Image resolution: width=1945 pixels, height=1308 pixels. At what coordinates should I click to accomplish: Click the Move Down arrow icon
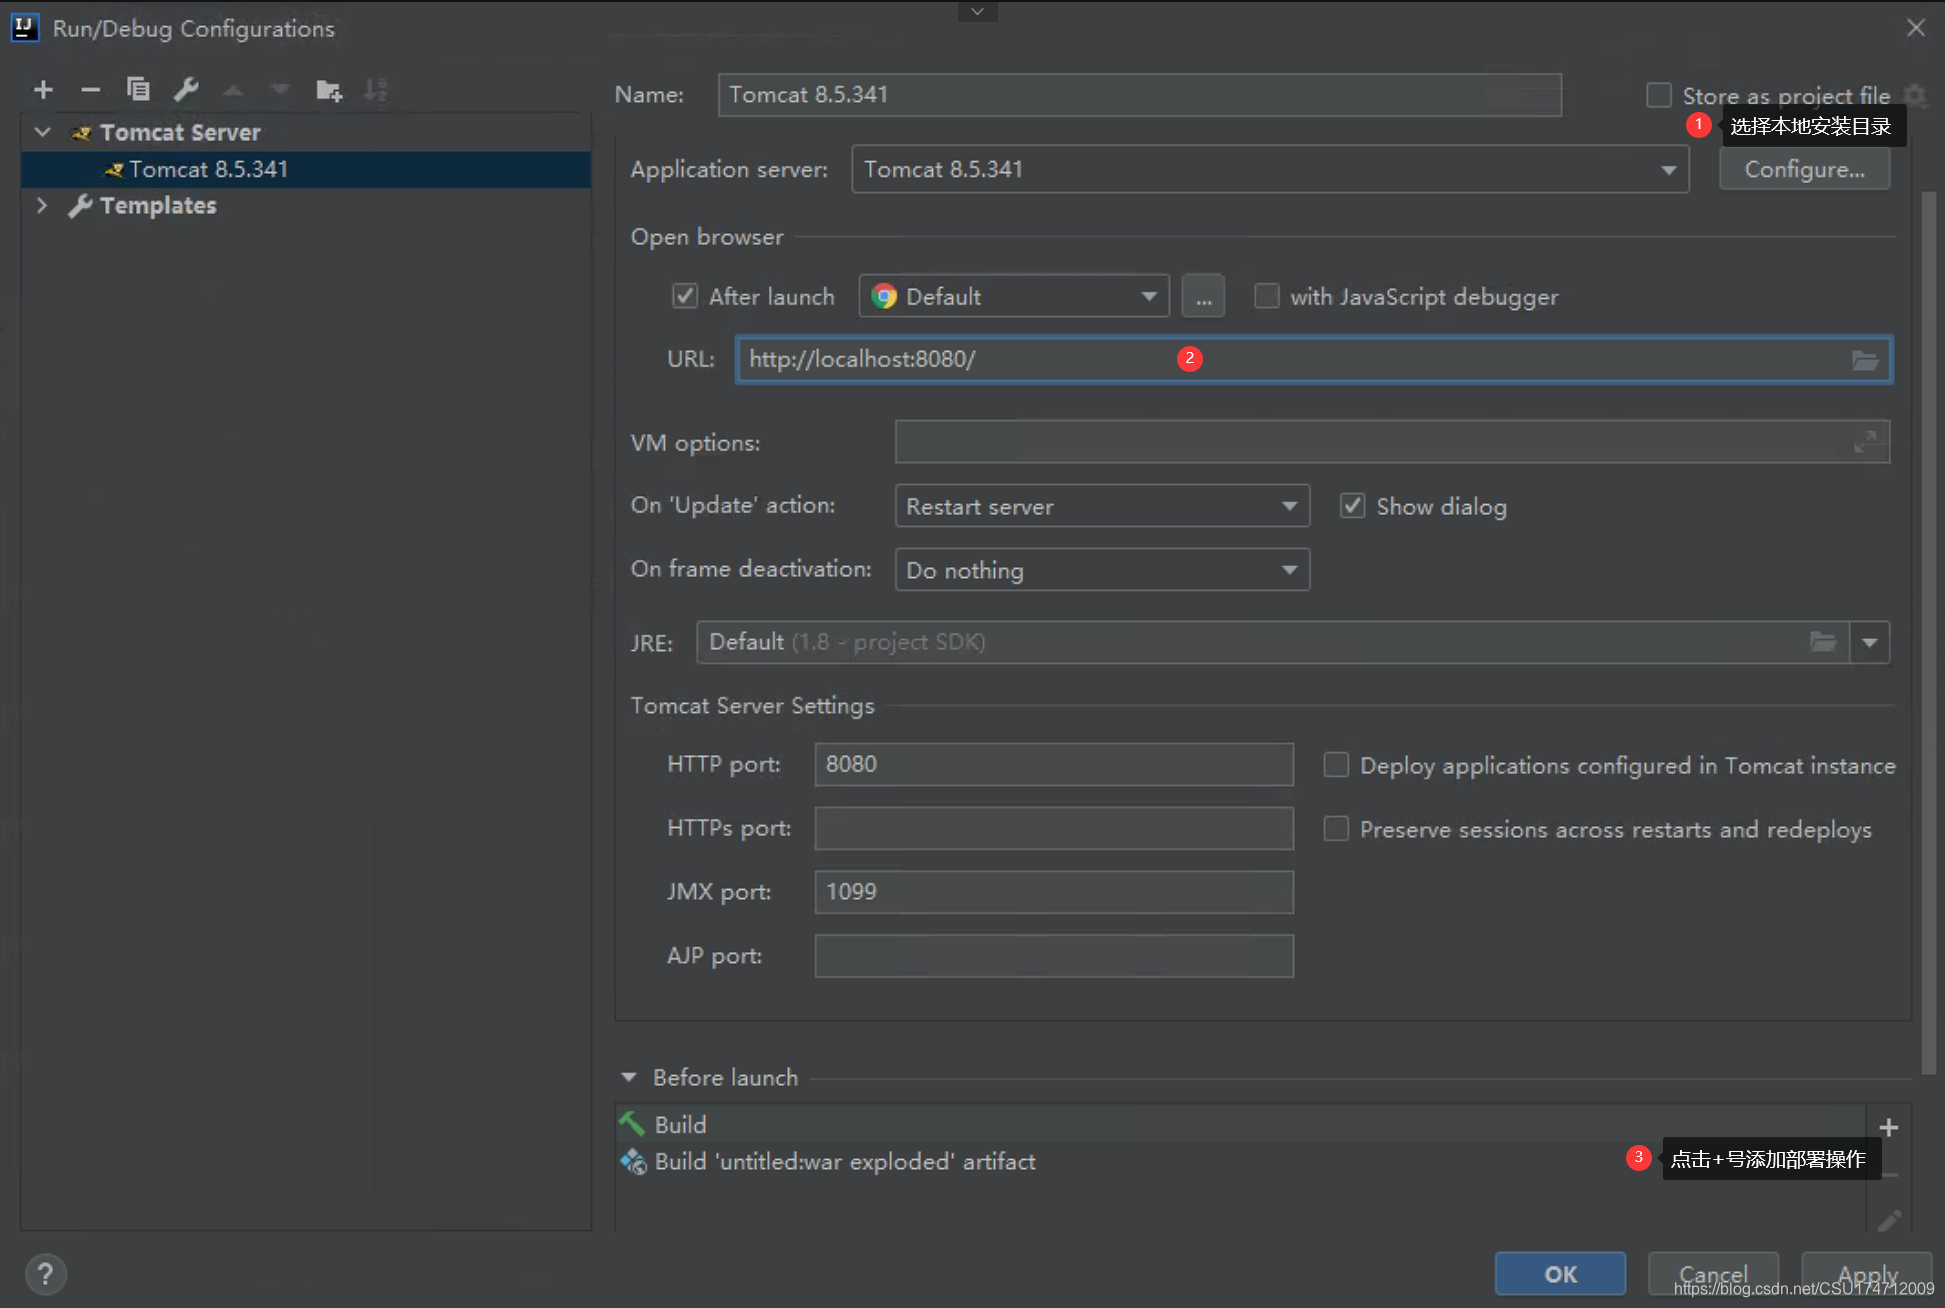tap(280, 90)
